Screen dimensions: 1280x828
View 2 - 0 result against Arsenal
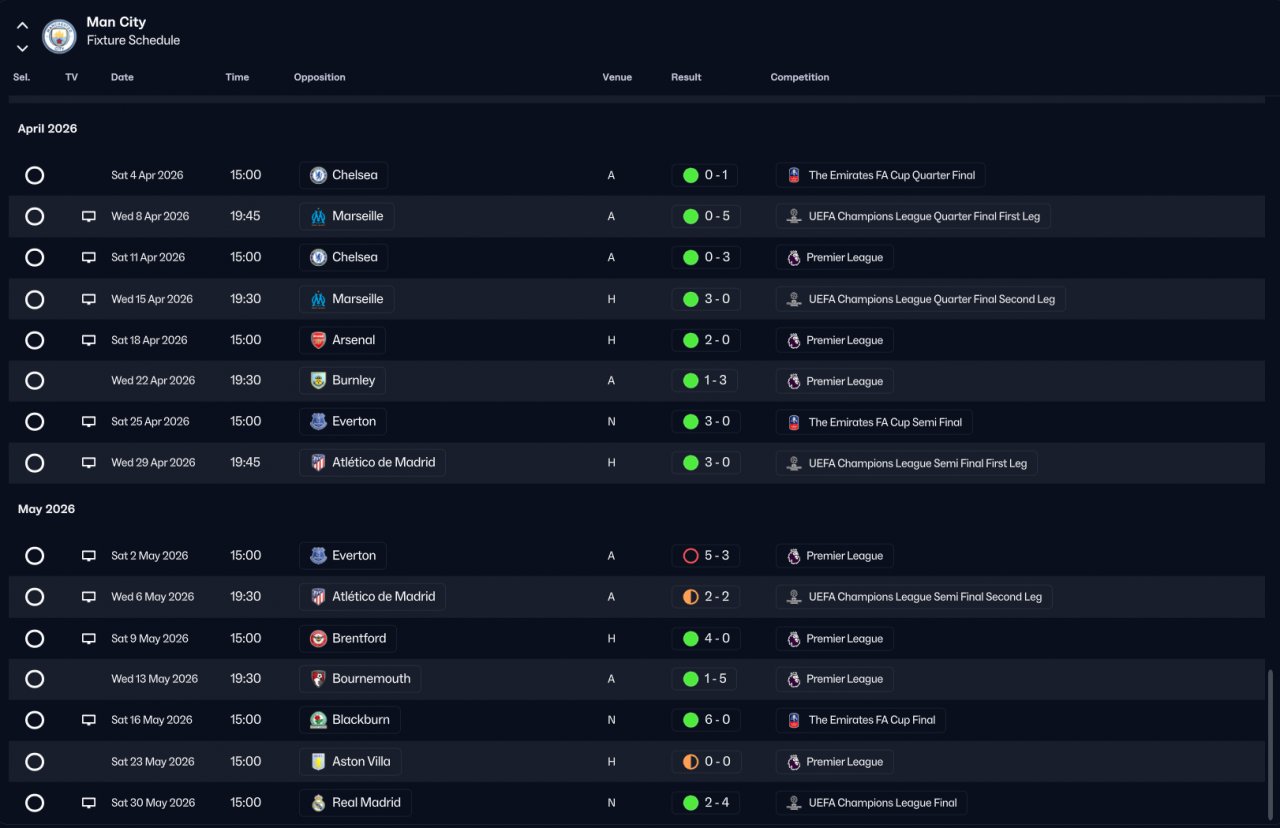pyautogui.click(x=706, y=340)
